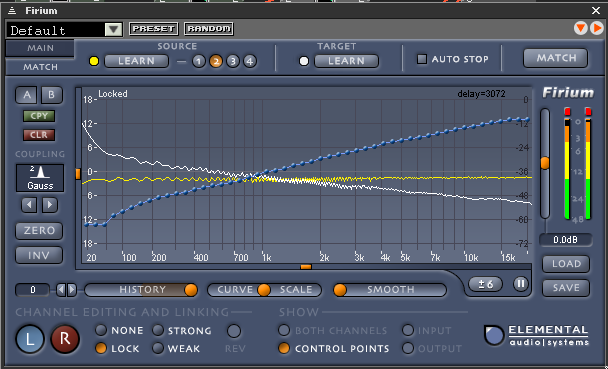Viewport: 608px width, 369px height.
Task: Select source slot 1
Action: pos(199,61)
